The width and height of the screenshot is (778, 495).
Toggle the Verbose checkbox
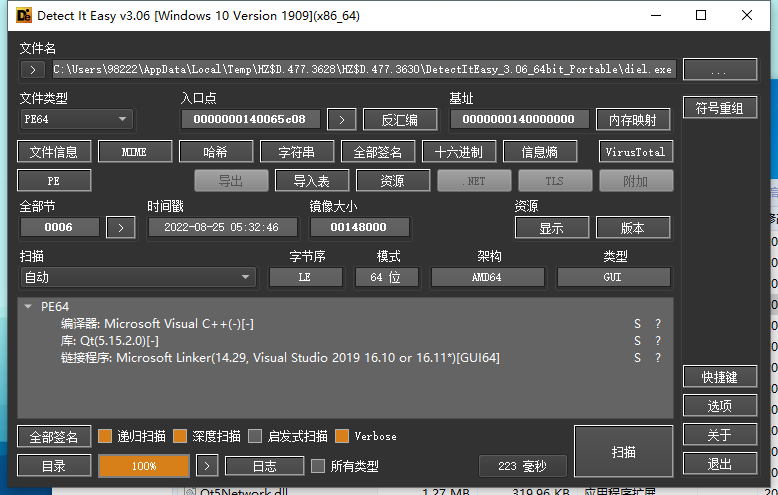[x=342, y=436]
